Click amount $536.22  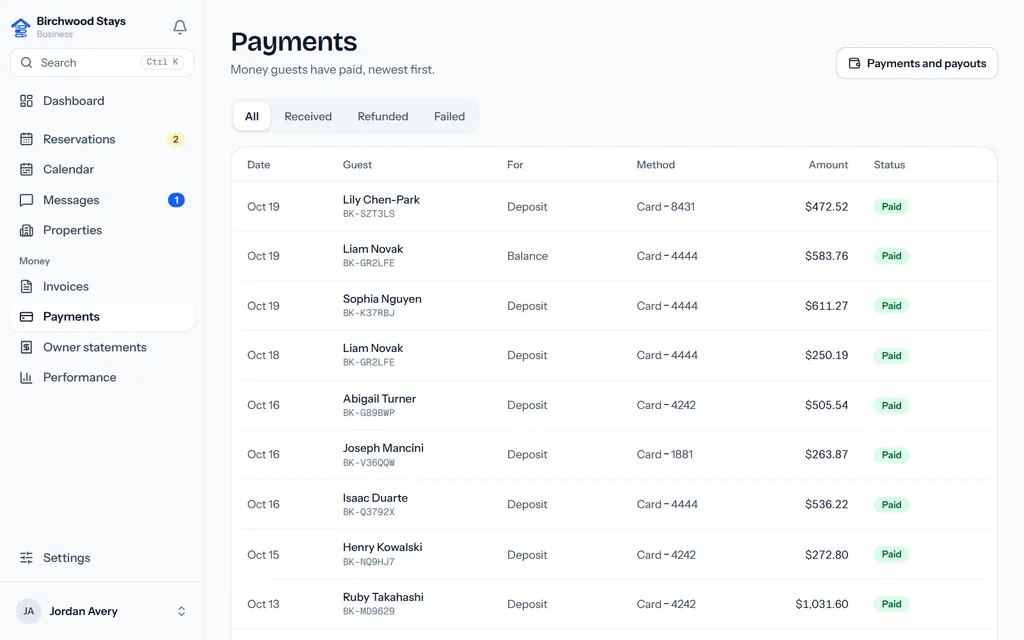[x=827, y=504]
